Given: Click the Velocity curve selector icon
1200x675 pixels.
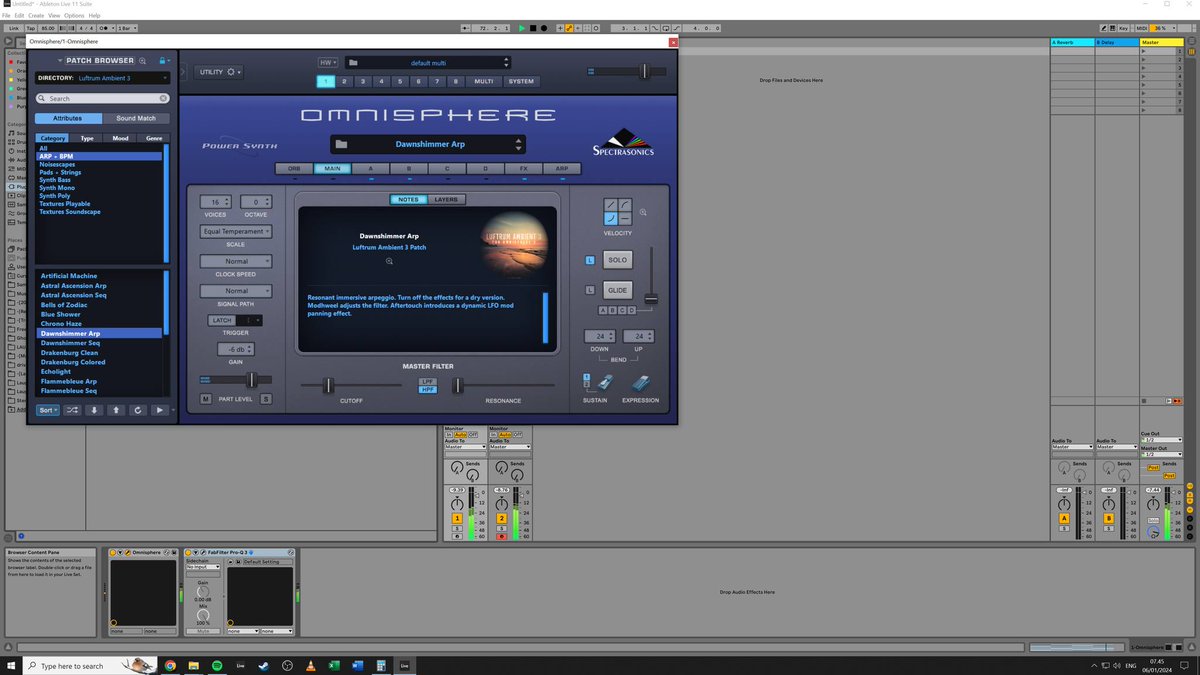Looking at the screenshot, I should [617, 211].
